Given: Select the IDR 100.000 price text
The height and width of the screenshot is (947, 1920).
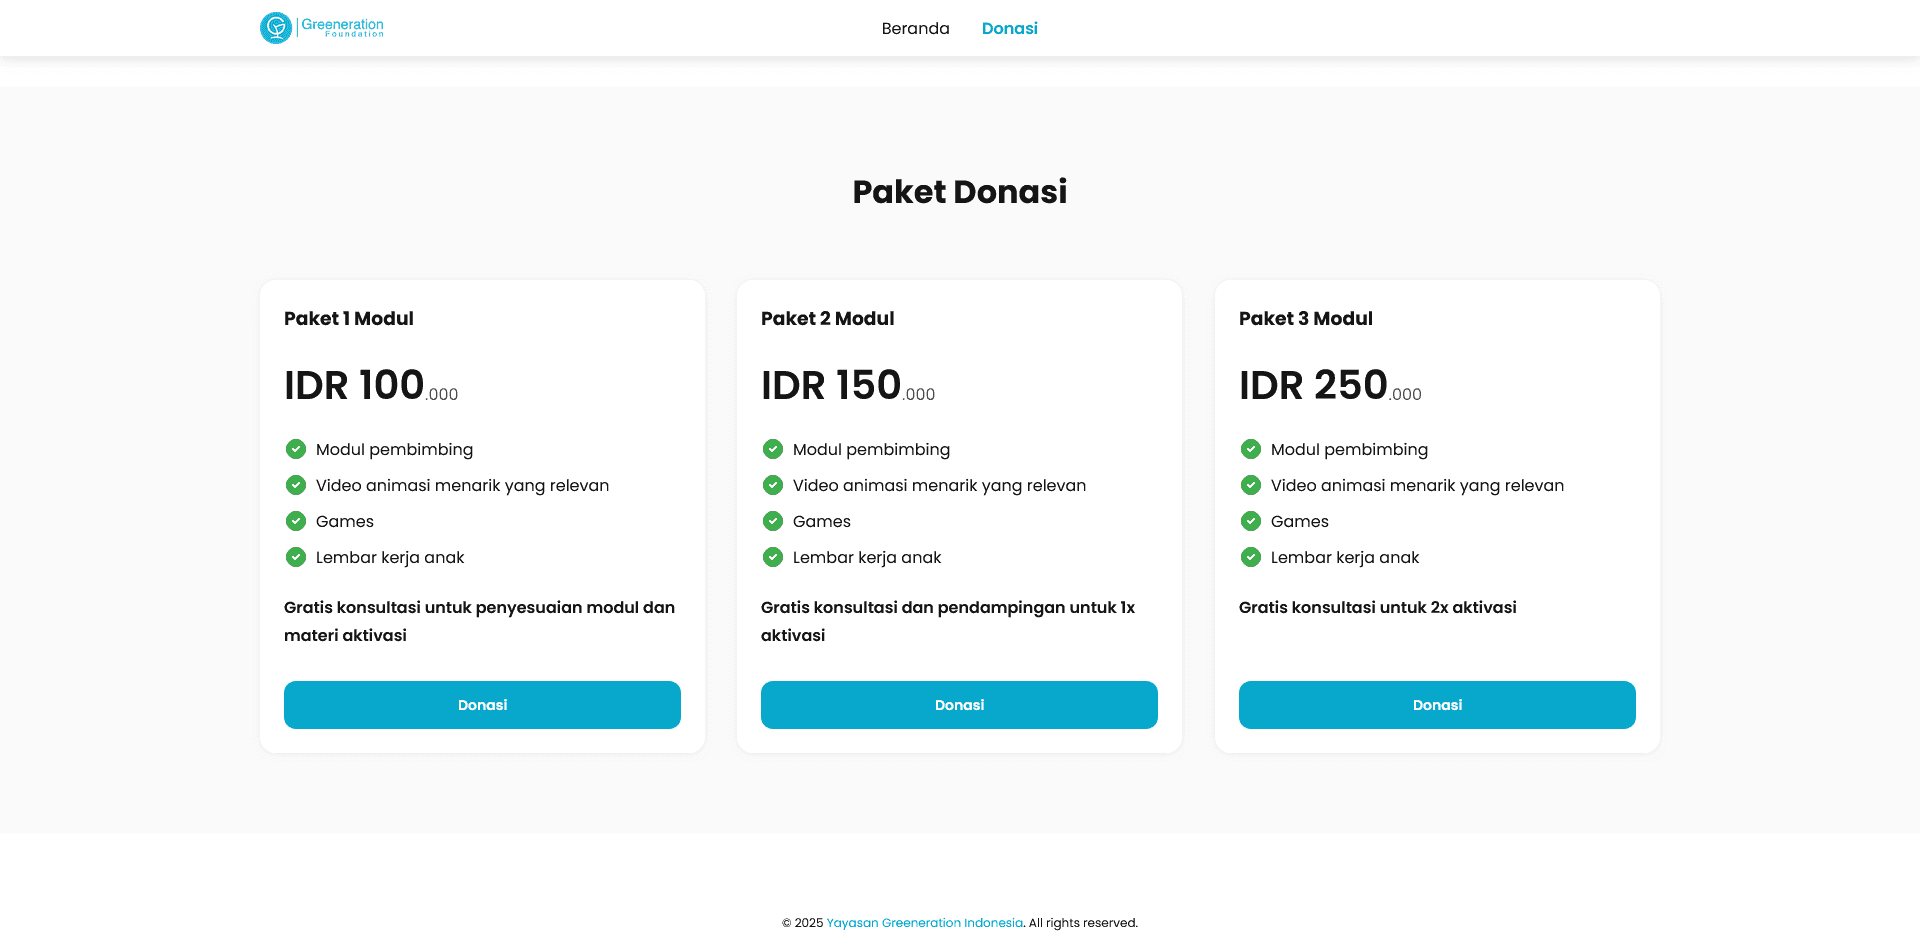Looking at the screenshot, I should pyautogui.click(x=370, y=385).
